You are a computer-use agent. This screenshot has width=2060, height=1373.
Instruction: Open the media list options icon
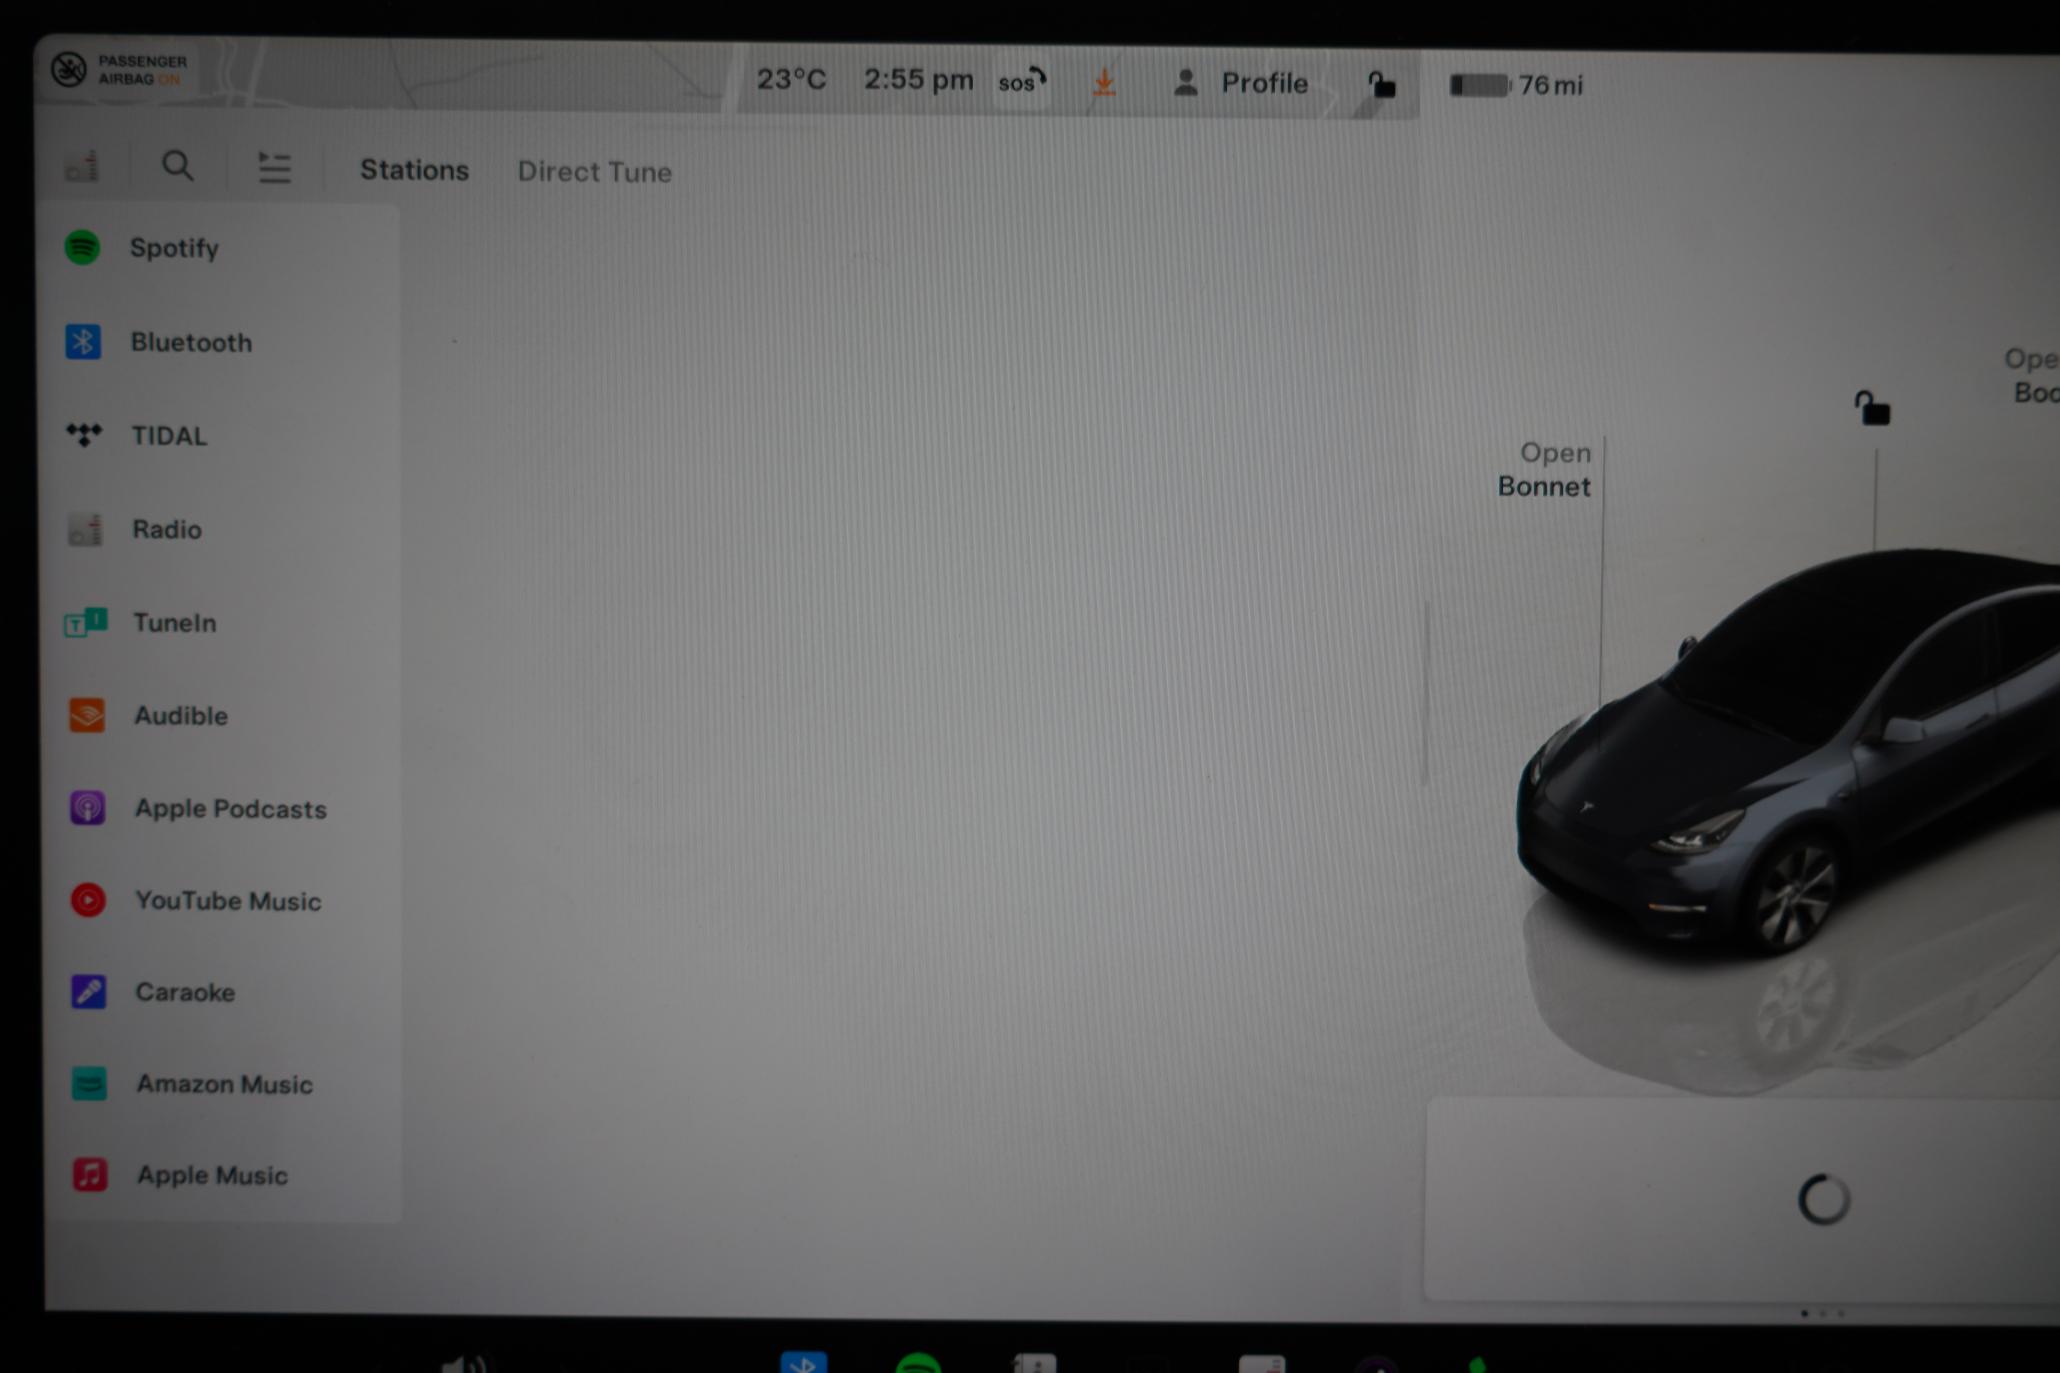tap(274, 167)
